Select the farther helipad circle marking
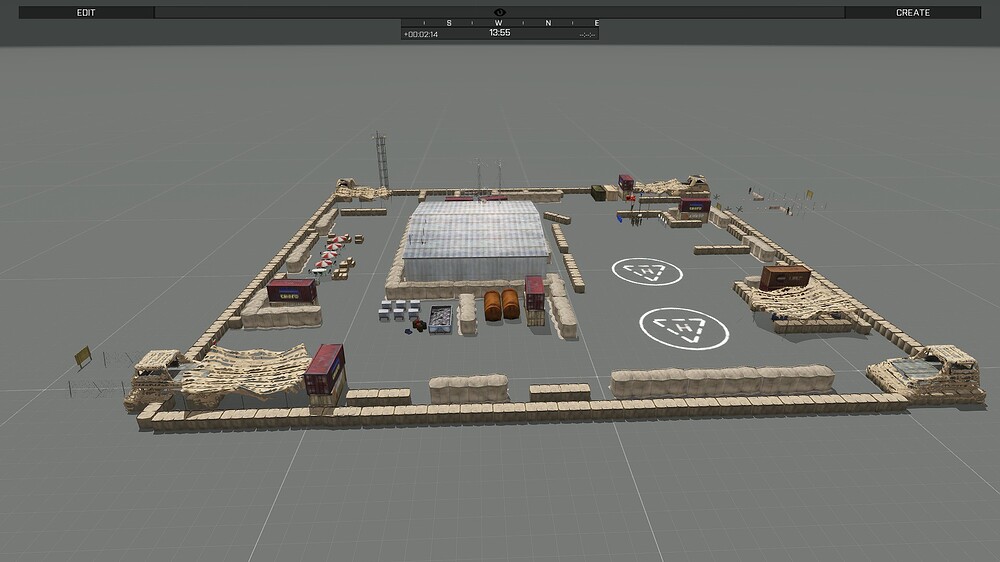Viewport: 1000px width, 562px height. (647, 271)
